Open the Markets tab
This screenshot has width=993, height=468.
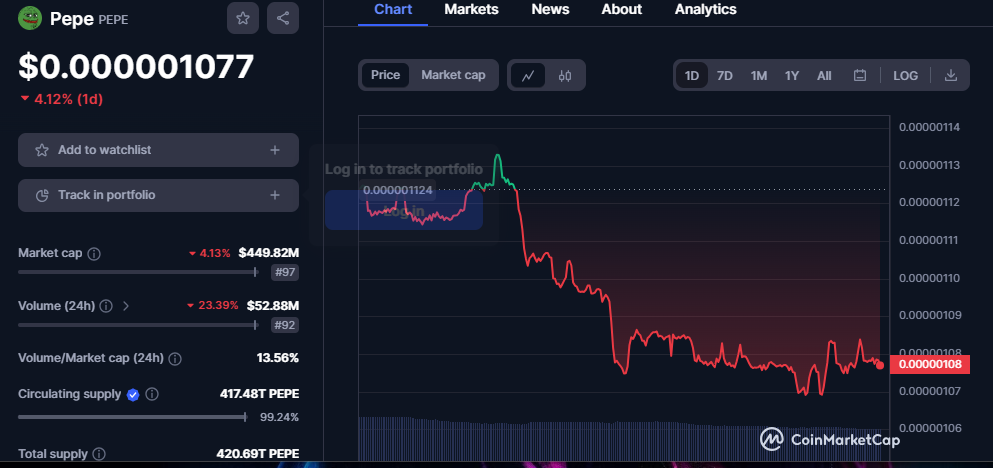pyautogui.click(x=471, y=9)
